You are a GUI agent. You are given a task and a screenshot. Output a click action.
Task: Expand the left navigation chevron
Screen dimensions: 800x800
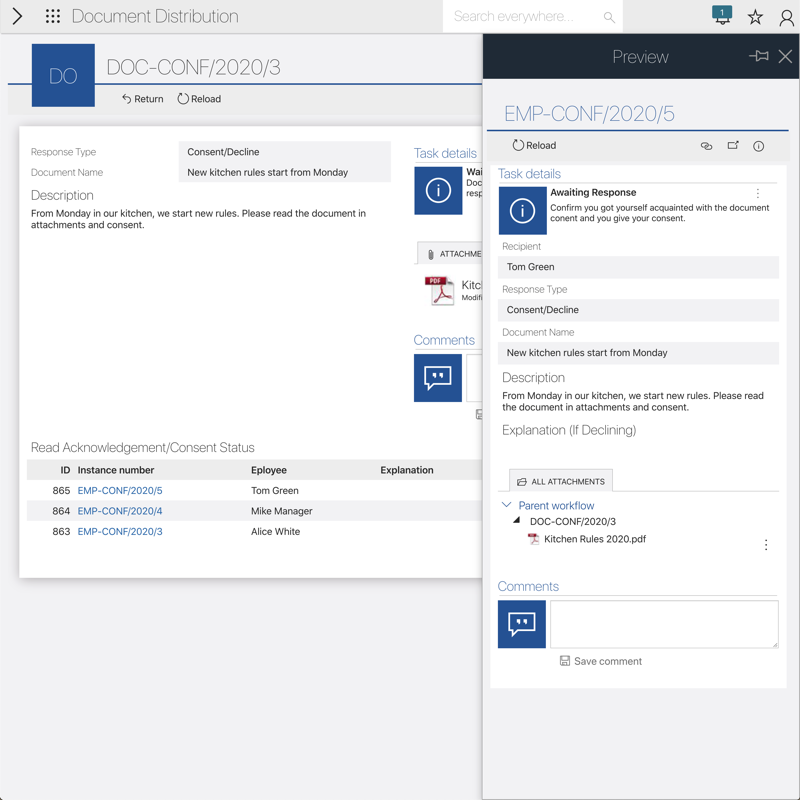tap(17, 17)
